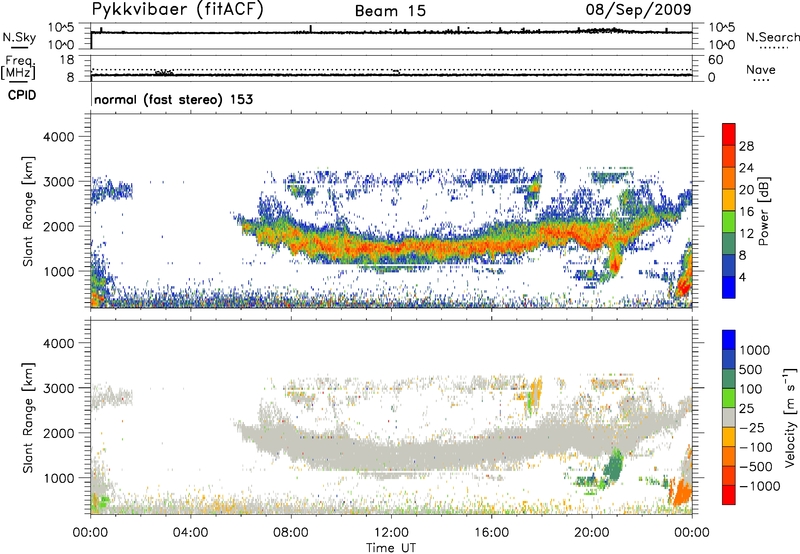Click the orange velocity patch near 23:30
Screen dimensions: 800x554
[x=681, y=491]
